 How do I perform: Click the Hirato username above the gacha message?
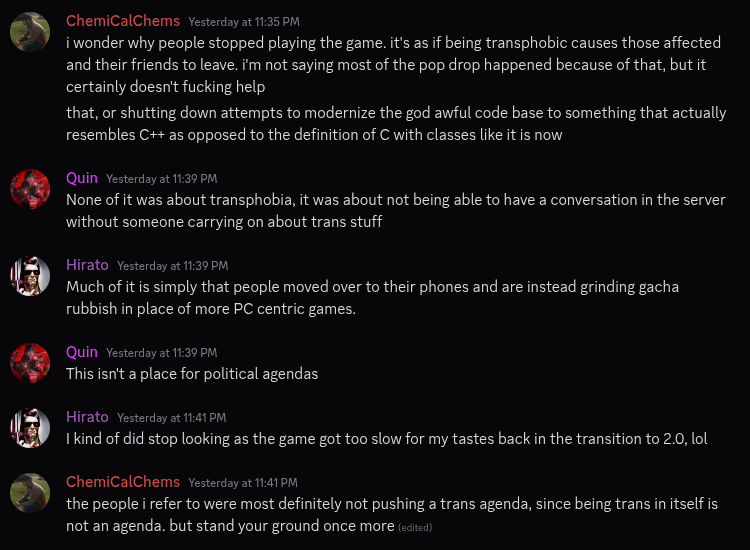[x=87, y=264]
